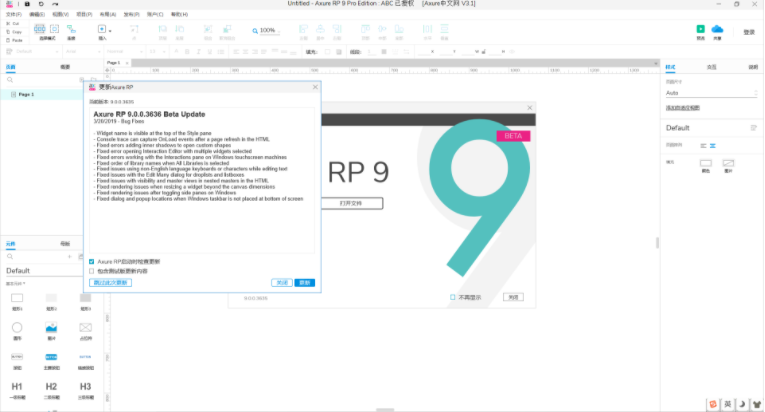Click the Insert tool icon
The image size is (765, 412).
[101, 29]
